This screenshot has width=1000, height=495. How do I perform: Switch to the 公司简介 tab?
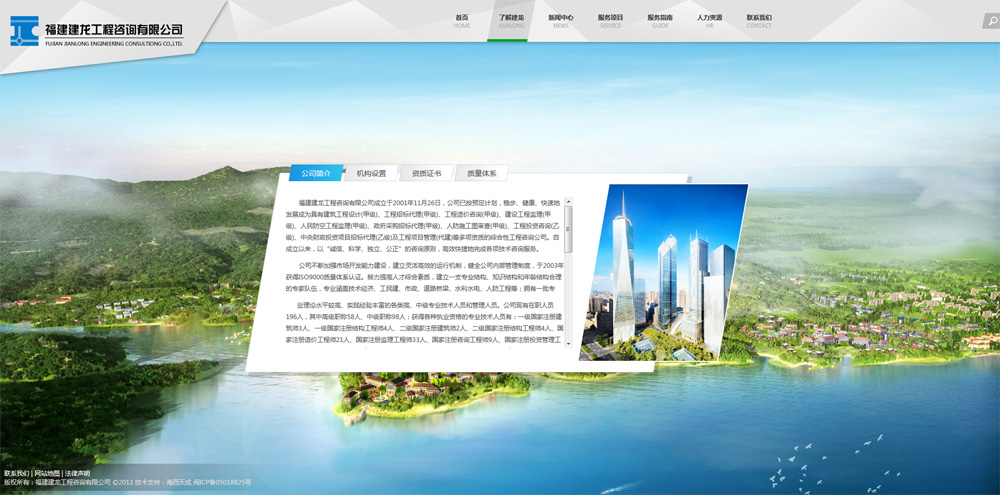point(316,173)
